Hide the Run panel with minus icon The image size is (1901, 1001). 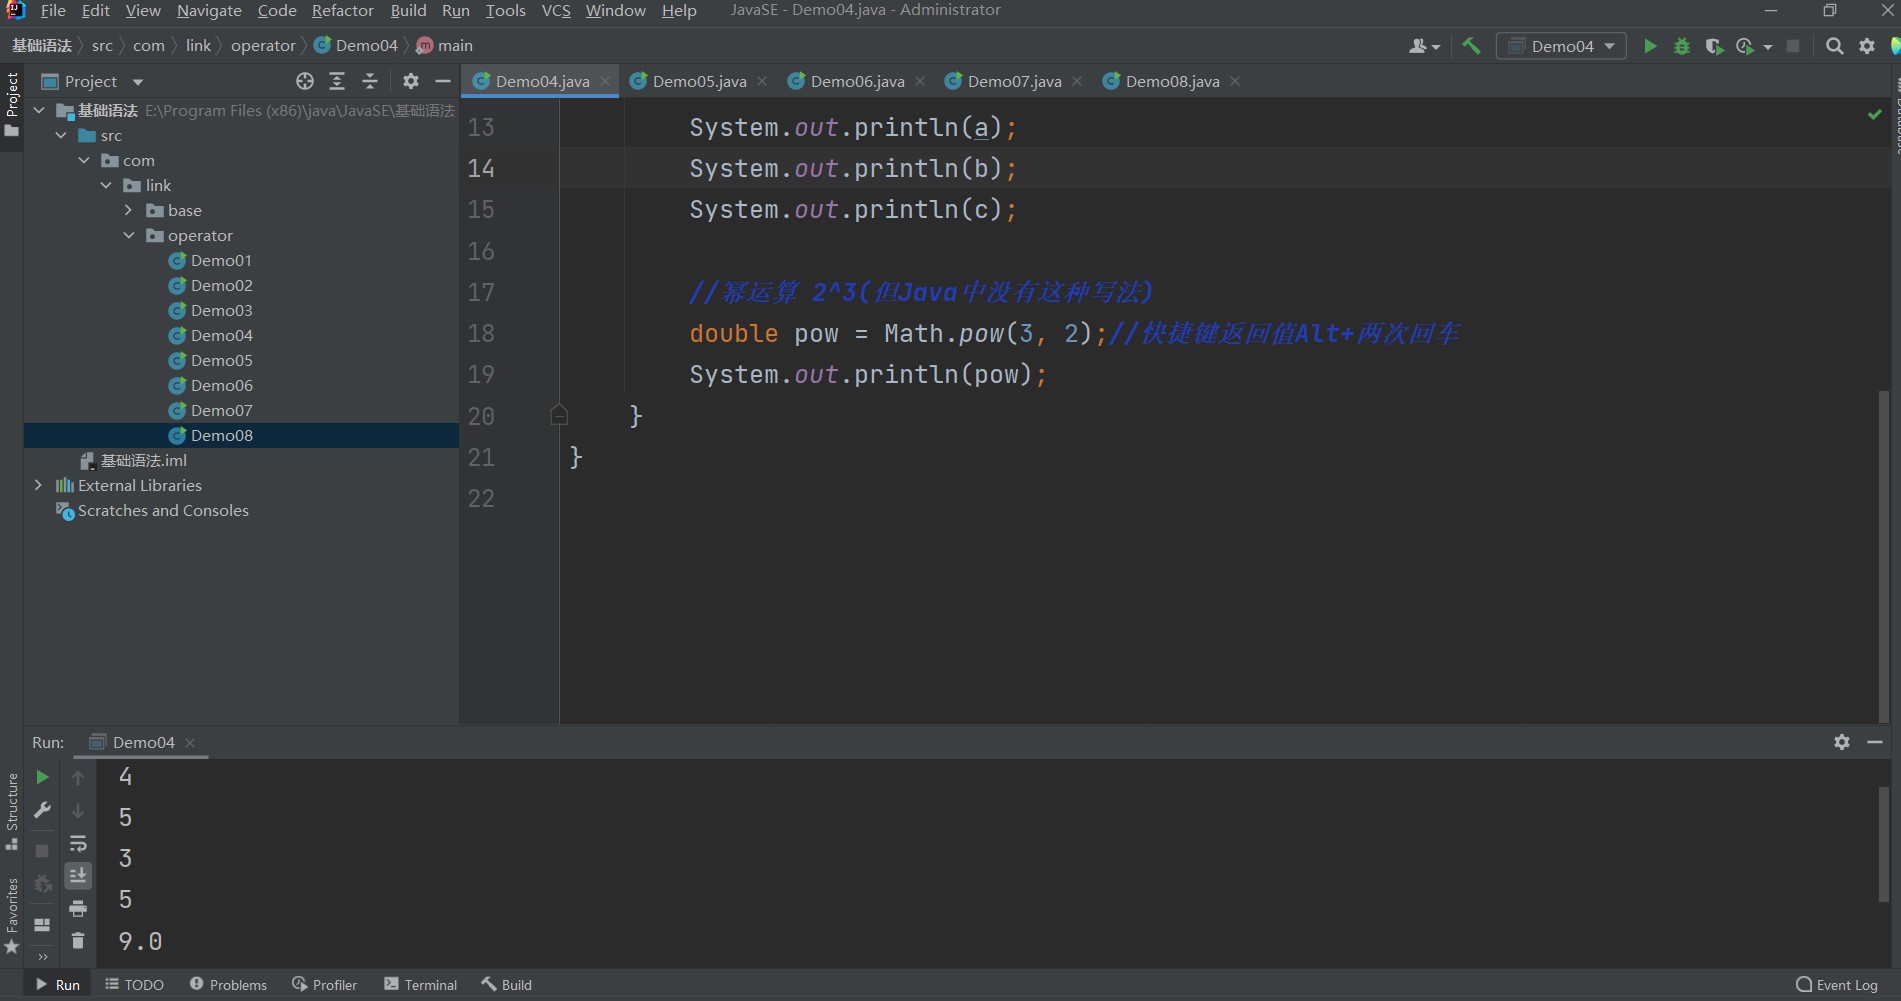(x=1875, y=742)
